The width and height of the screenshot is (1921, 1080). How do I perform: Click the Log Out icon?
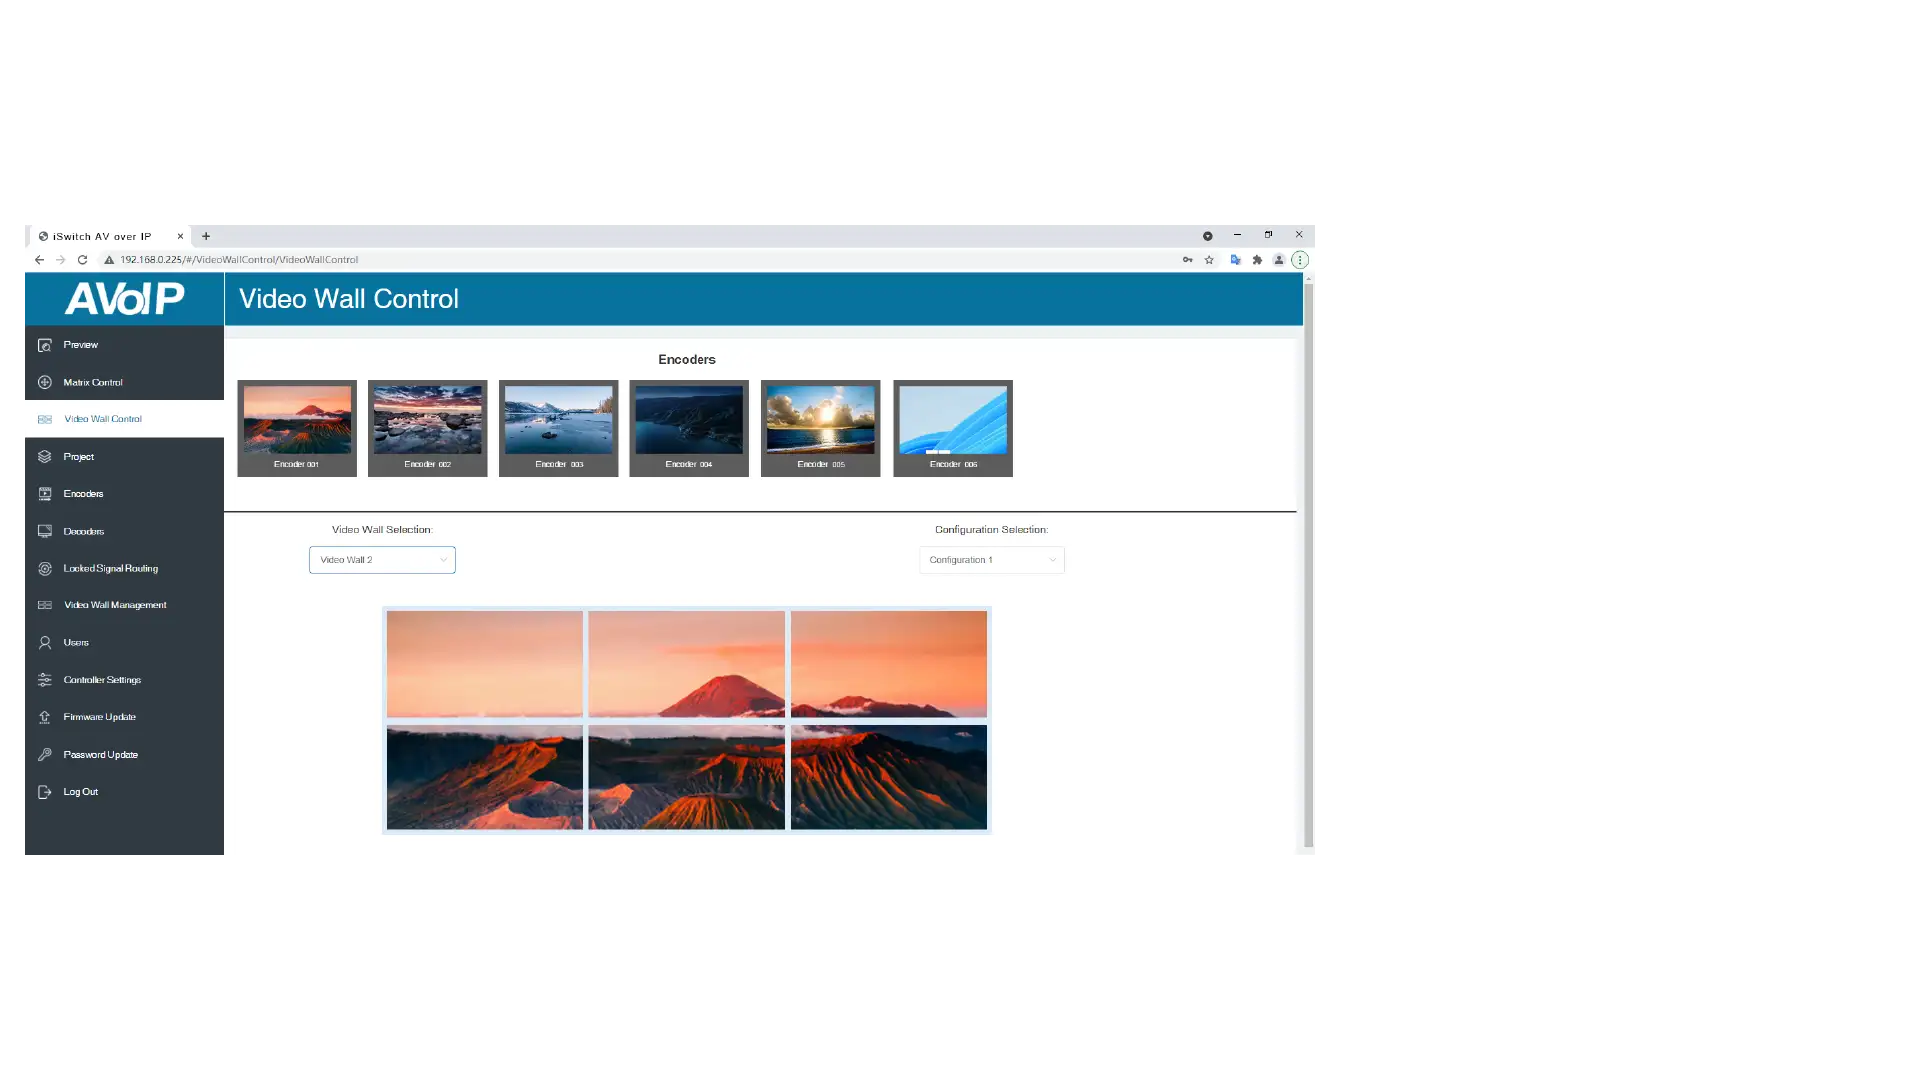45,792
